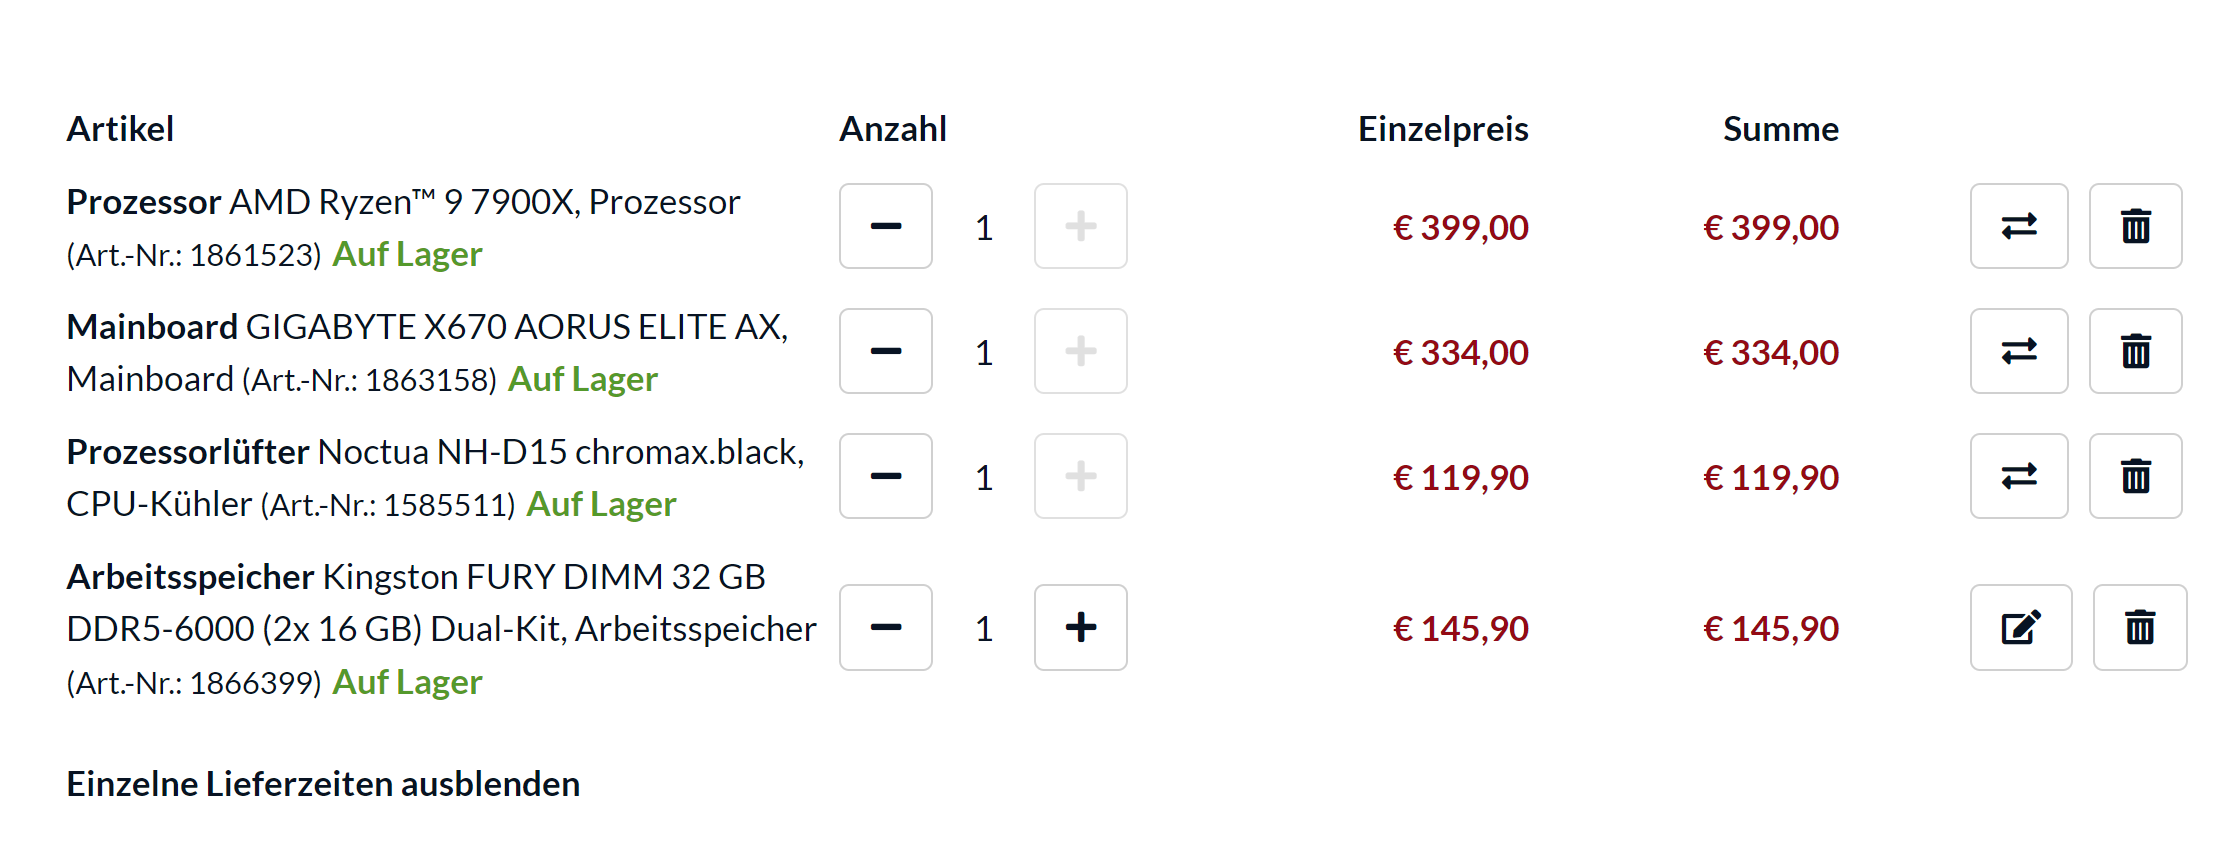Edit the Kingston FURY memory entry

[2020, 627]
